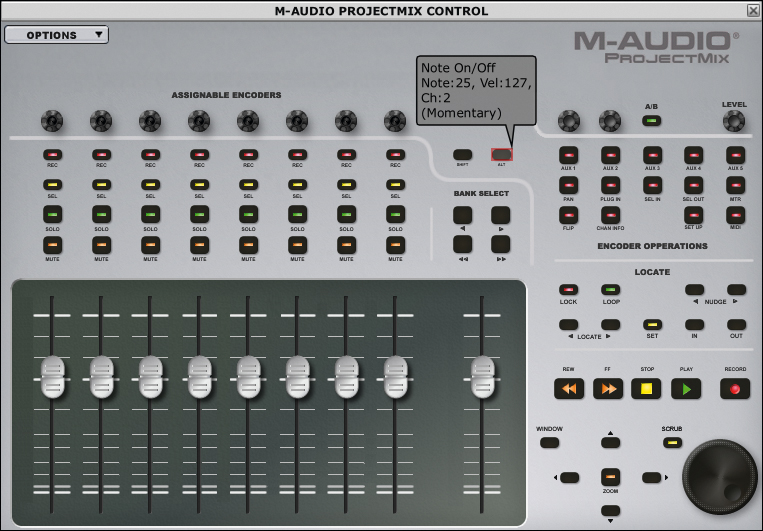
Task: Toggle the A/B button
Action: point(652,120)
